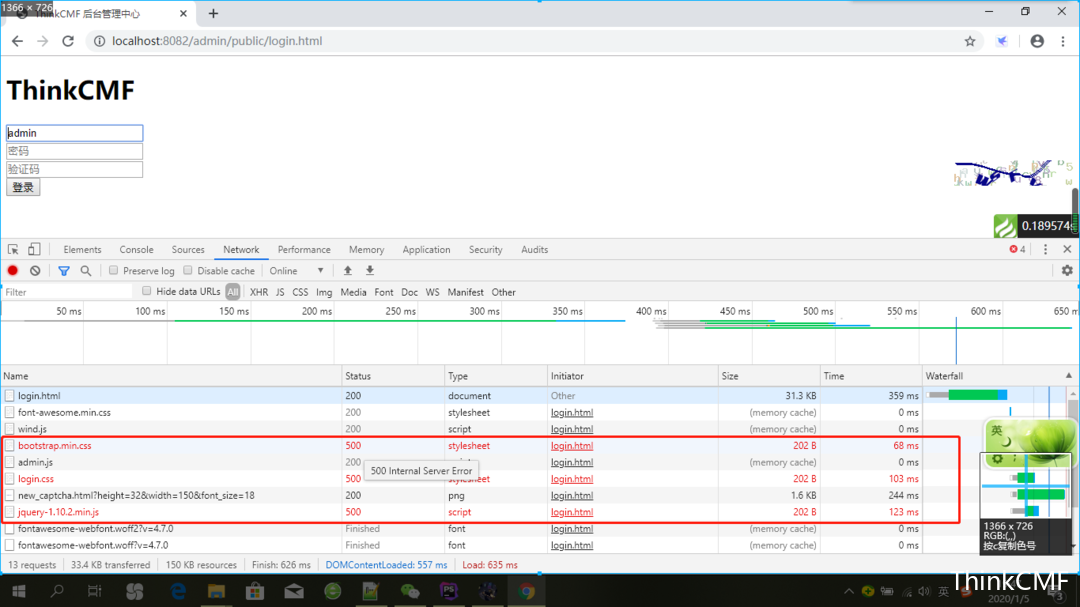Enable the Preserve log checkbox

114,270
